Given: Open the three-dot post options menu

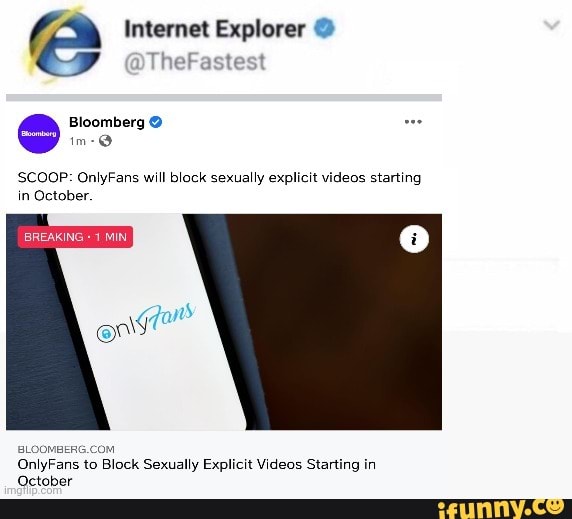Looking at the screenshot, I should pyautogui.click(x=413, y=122).
